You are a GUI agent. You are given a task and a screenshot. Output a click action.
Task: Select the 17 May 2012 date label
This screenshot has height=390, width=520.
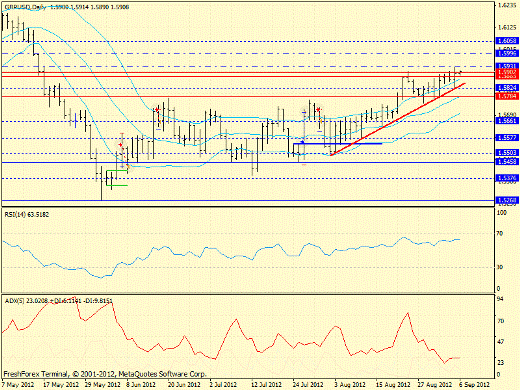click(61, 385)
